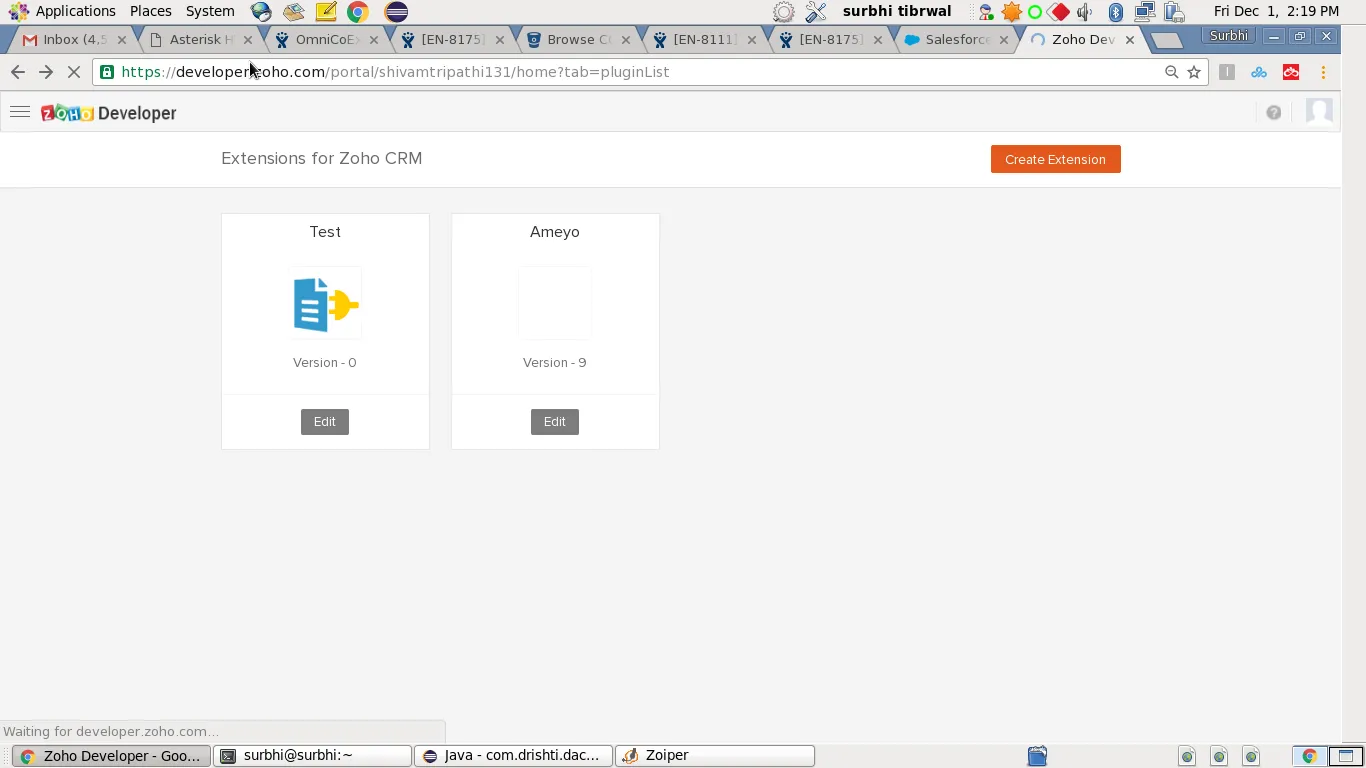This screenshot has height=768, width=1366.
Task: Open the Zoho Developer hamburger menu
Action: point(20,112)
